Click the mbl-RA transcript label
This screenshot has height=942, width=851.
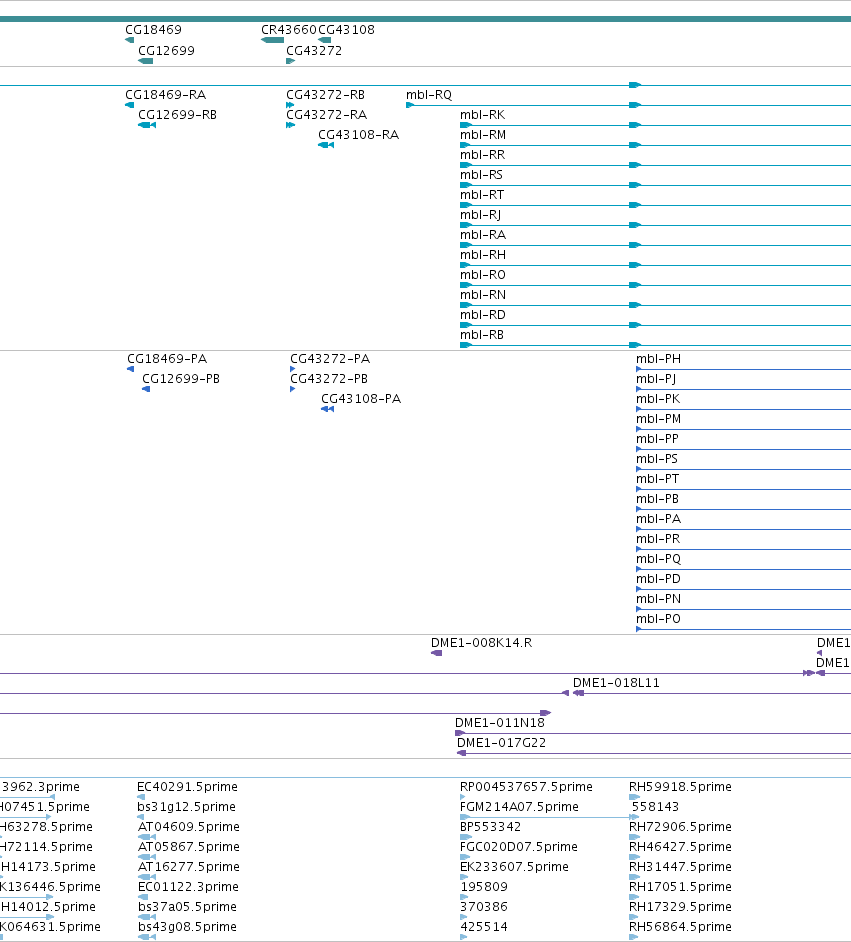(x=483, y=234)
